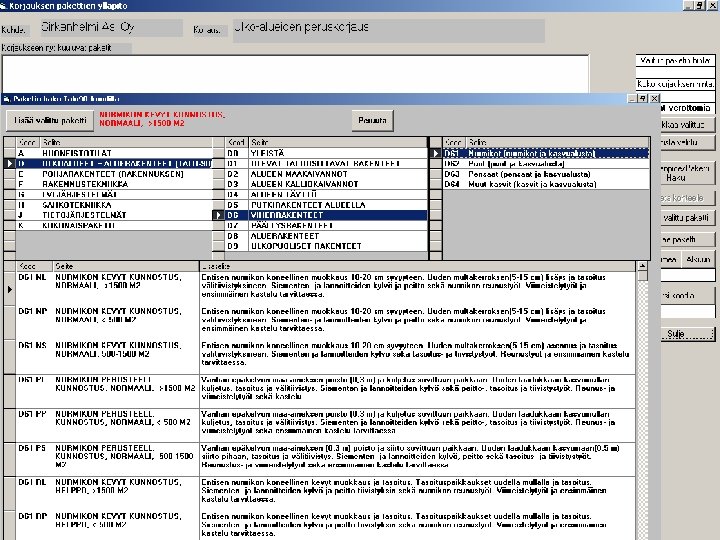720x540 pixels.
Task: Click the Kohde field Sirkanhelmi As Oy
Action: pyautogui.click(x=111, y=28)
